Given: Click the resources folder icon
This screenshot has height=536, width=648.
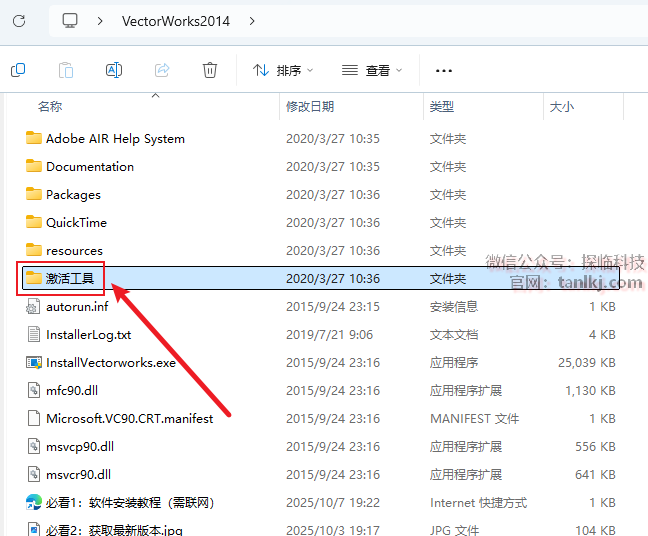Looking at the screenshot, I should pyautogui.click(x=34, y=250).
